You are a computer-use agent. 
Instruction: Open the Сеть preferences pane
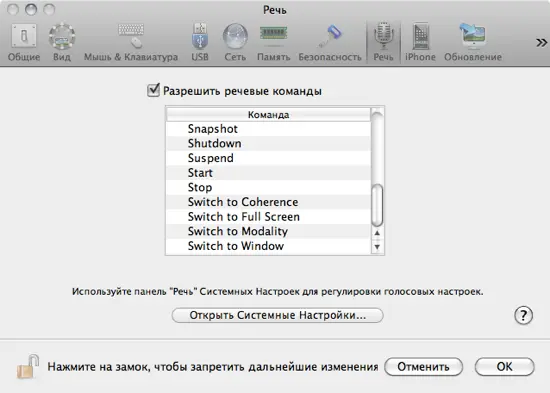coord(235,42)
